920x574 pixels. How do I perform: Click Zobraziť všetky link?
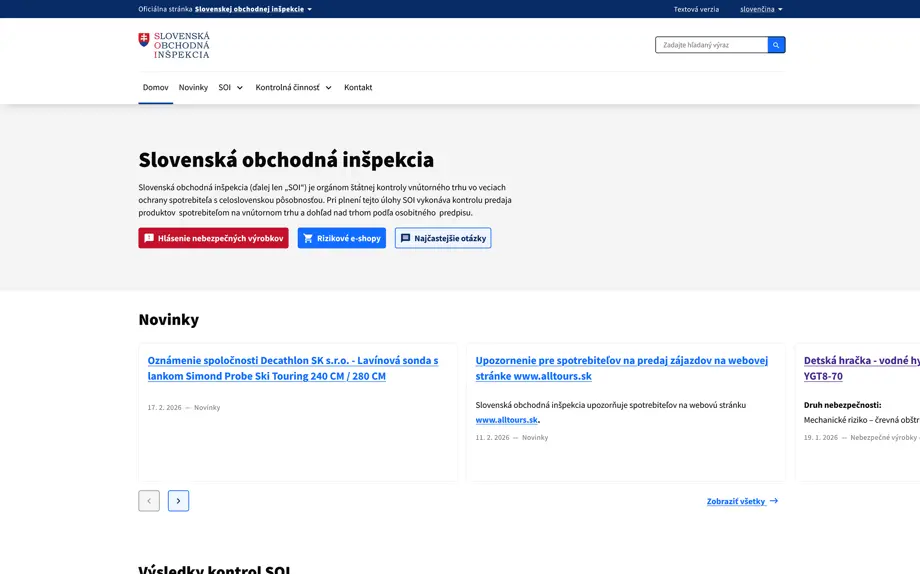coord(736,501)
